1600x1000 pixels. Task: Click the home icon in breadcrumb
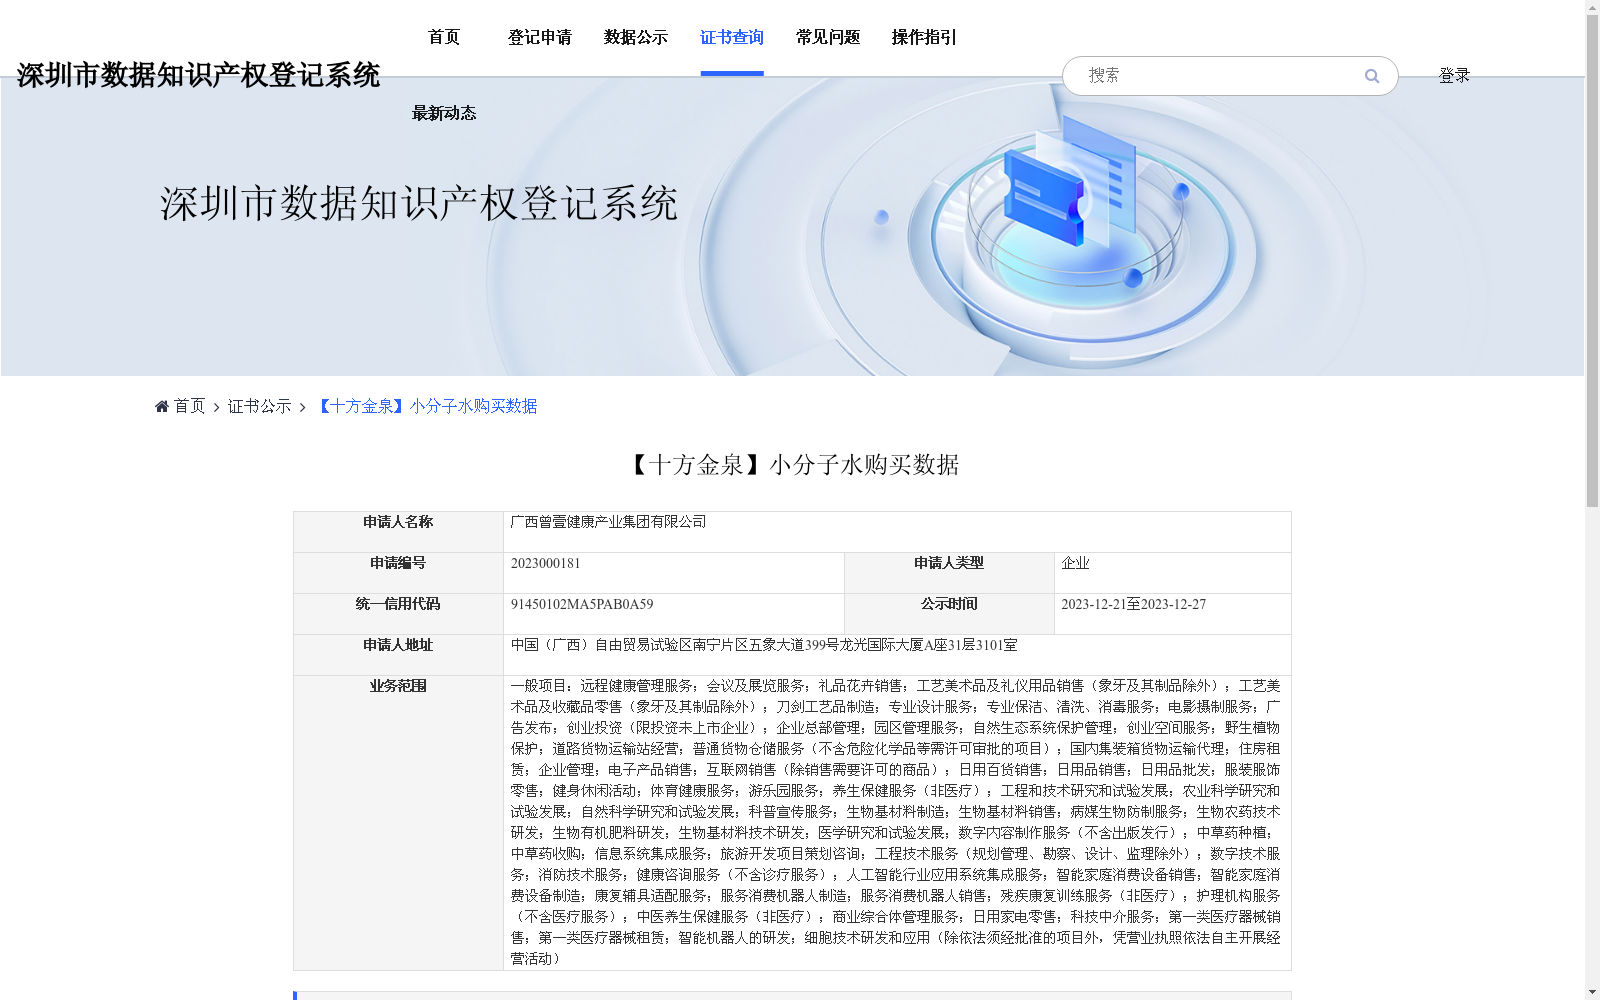pyautogui.click(x=162, y=406)
